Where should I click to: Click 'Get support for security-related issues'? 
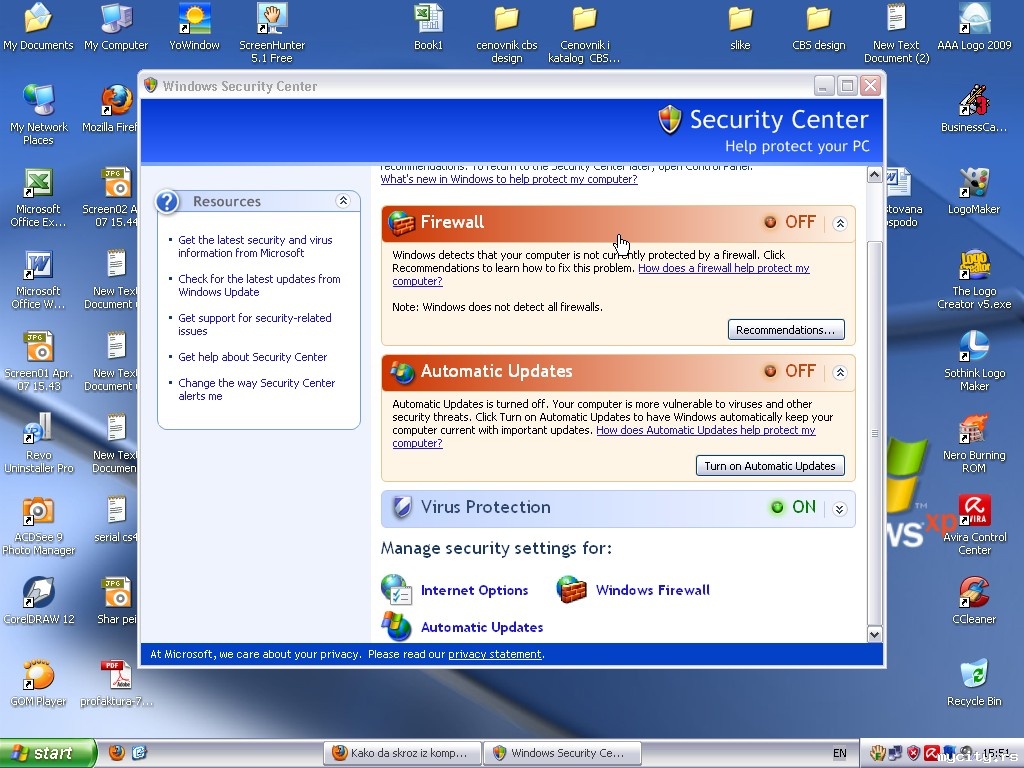tap(255, 325)
